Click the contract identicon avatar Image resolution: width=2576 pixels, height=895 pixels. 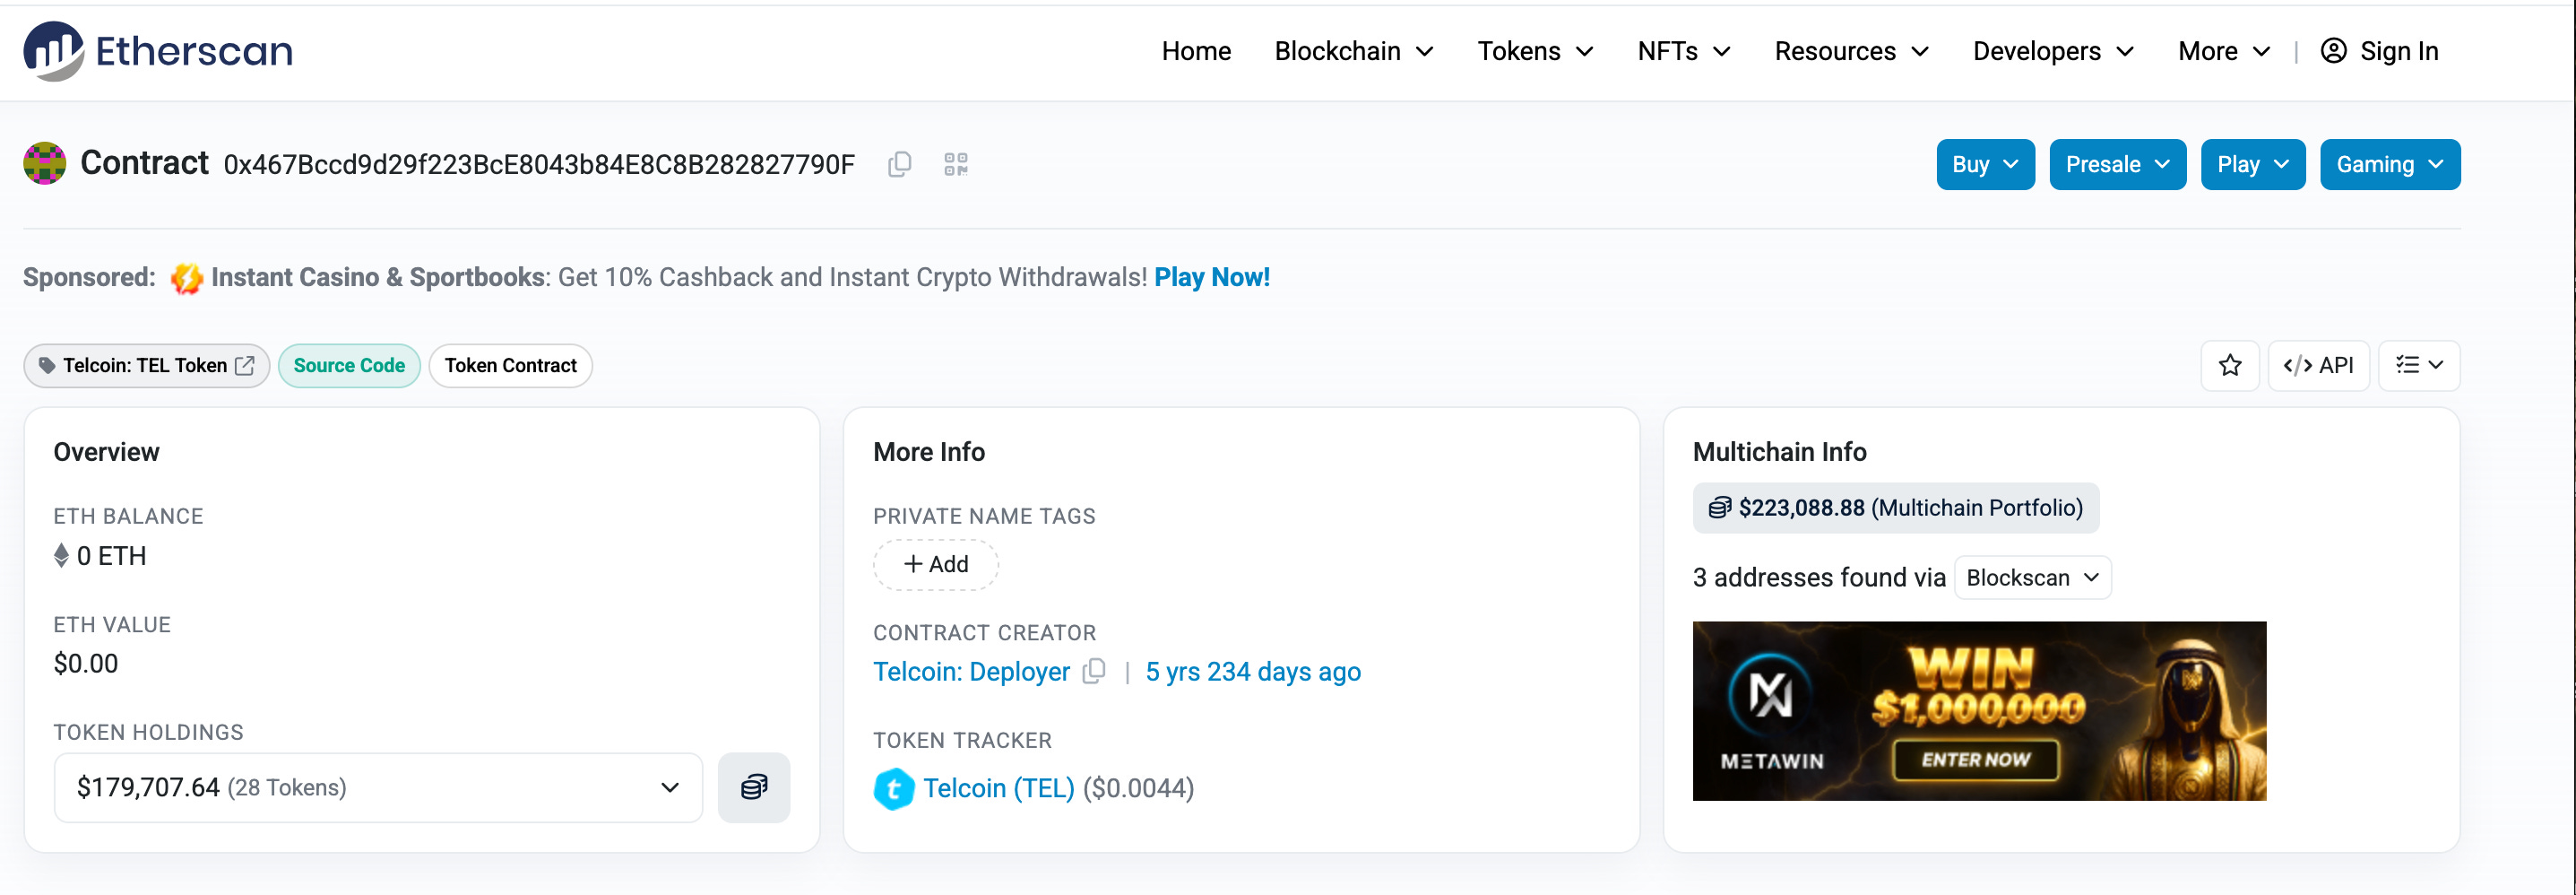[45, 164]
